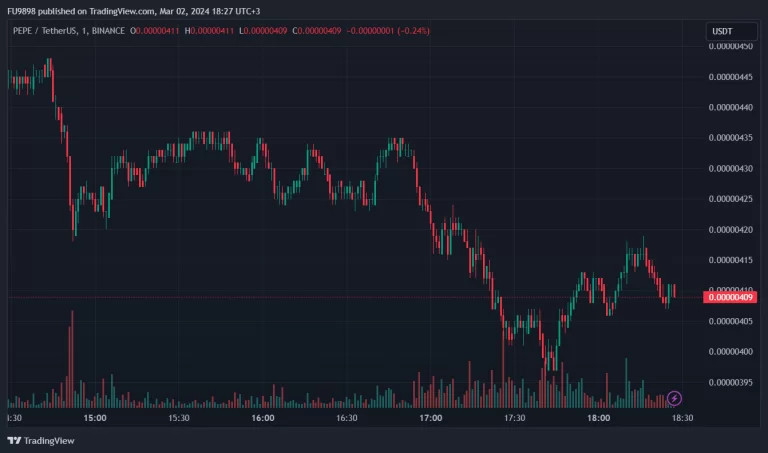The image size is (768, 453).
Task: Click the 0.00000440 price axis label
Action: [x=730, y=107]
